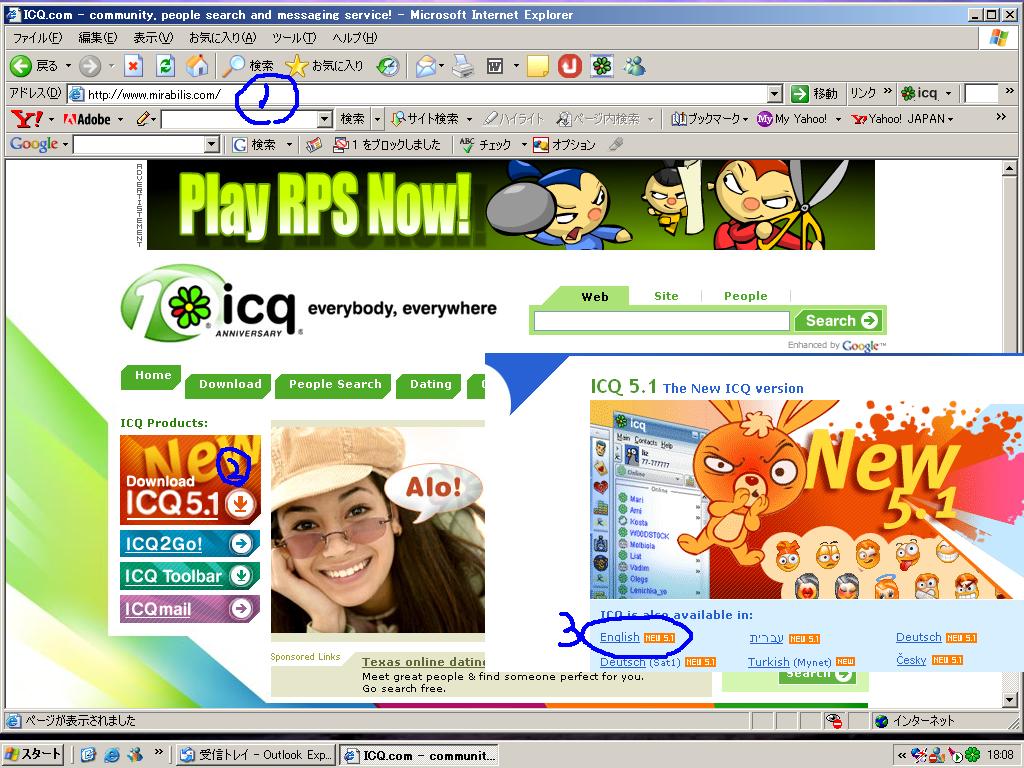Open Favorites star icon
This screenshot has width=1024, height=768.
pos(324,65)
